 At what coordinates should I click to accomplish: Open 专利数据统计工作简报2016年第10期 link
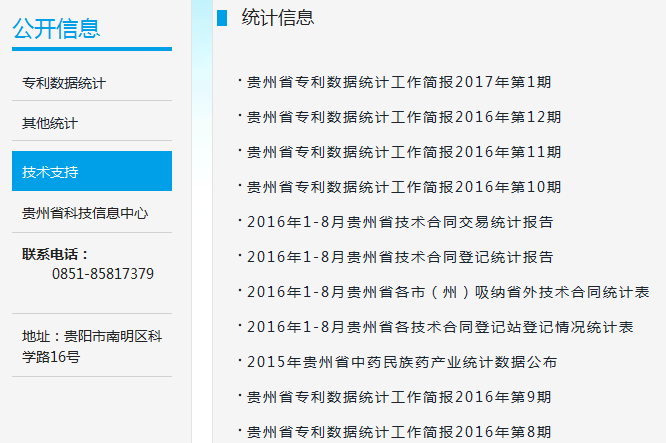404,187
